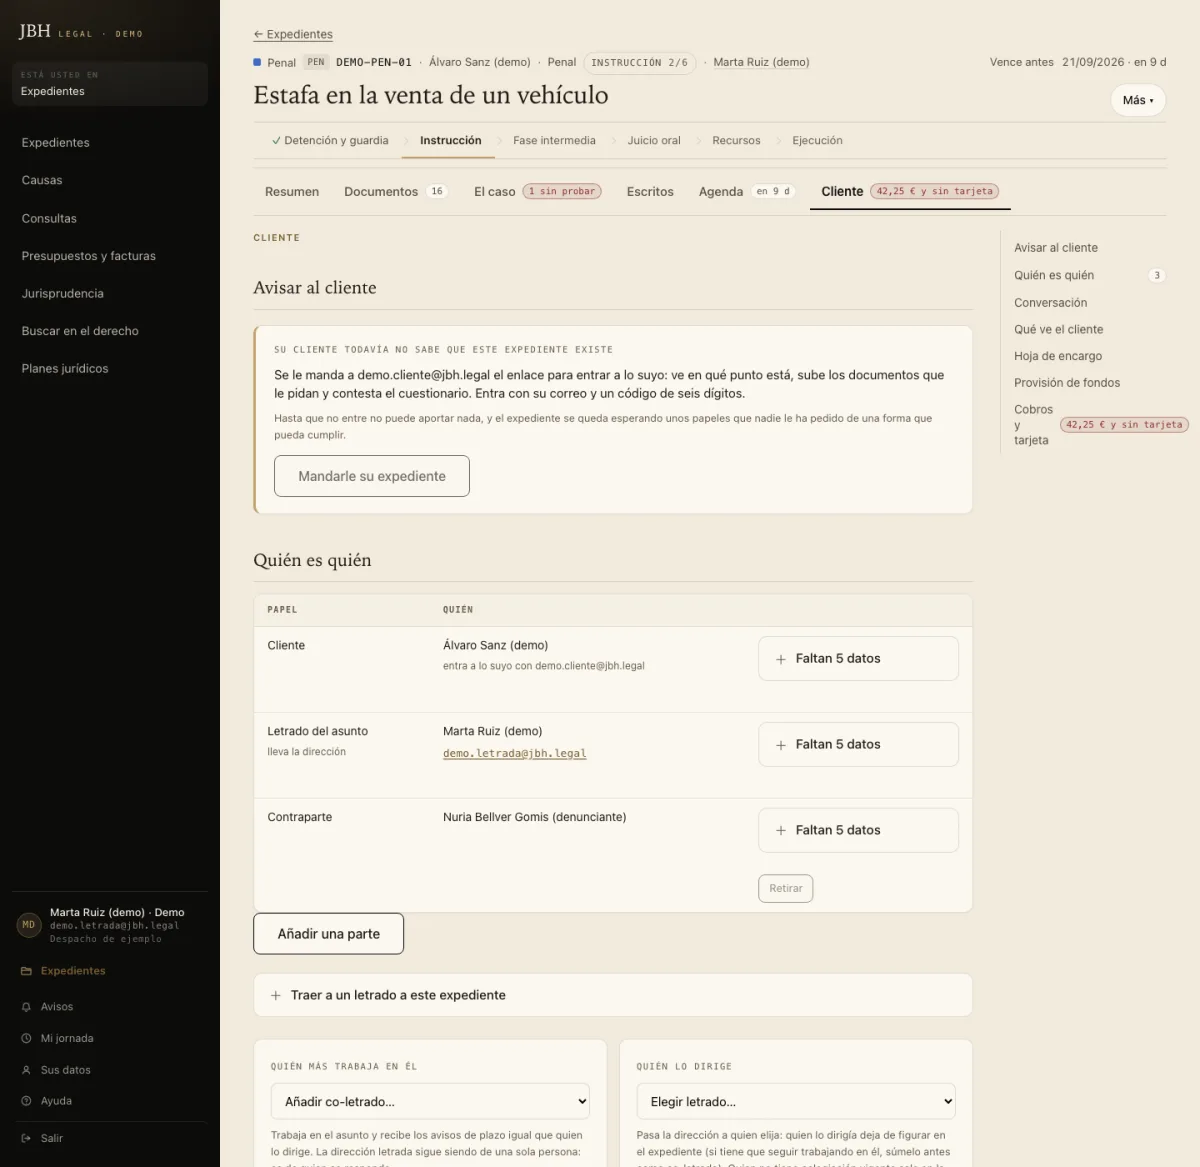1200x1167 pixels.
Task: Click the folder icon beside the highlighted Expedientes
Action: pyautogui.click(x=26, y=971)
